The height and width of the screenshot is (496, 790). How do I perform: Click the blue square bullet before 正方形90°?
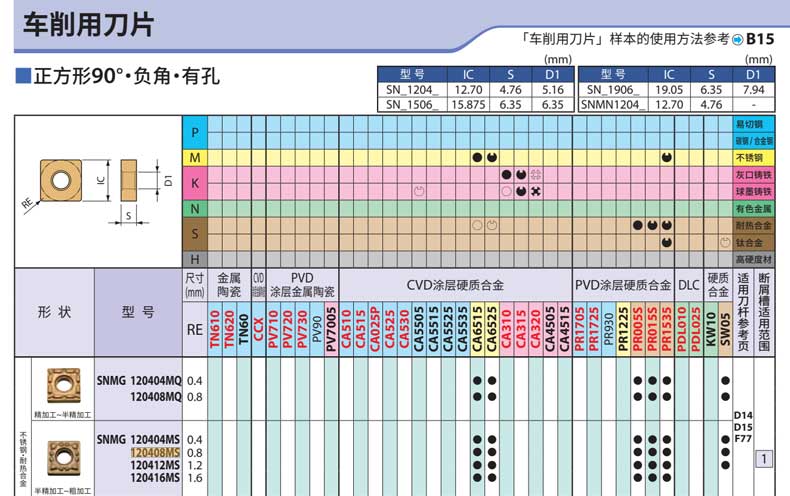point(22,76)
